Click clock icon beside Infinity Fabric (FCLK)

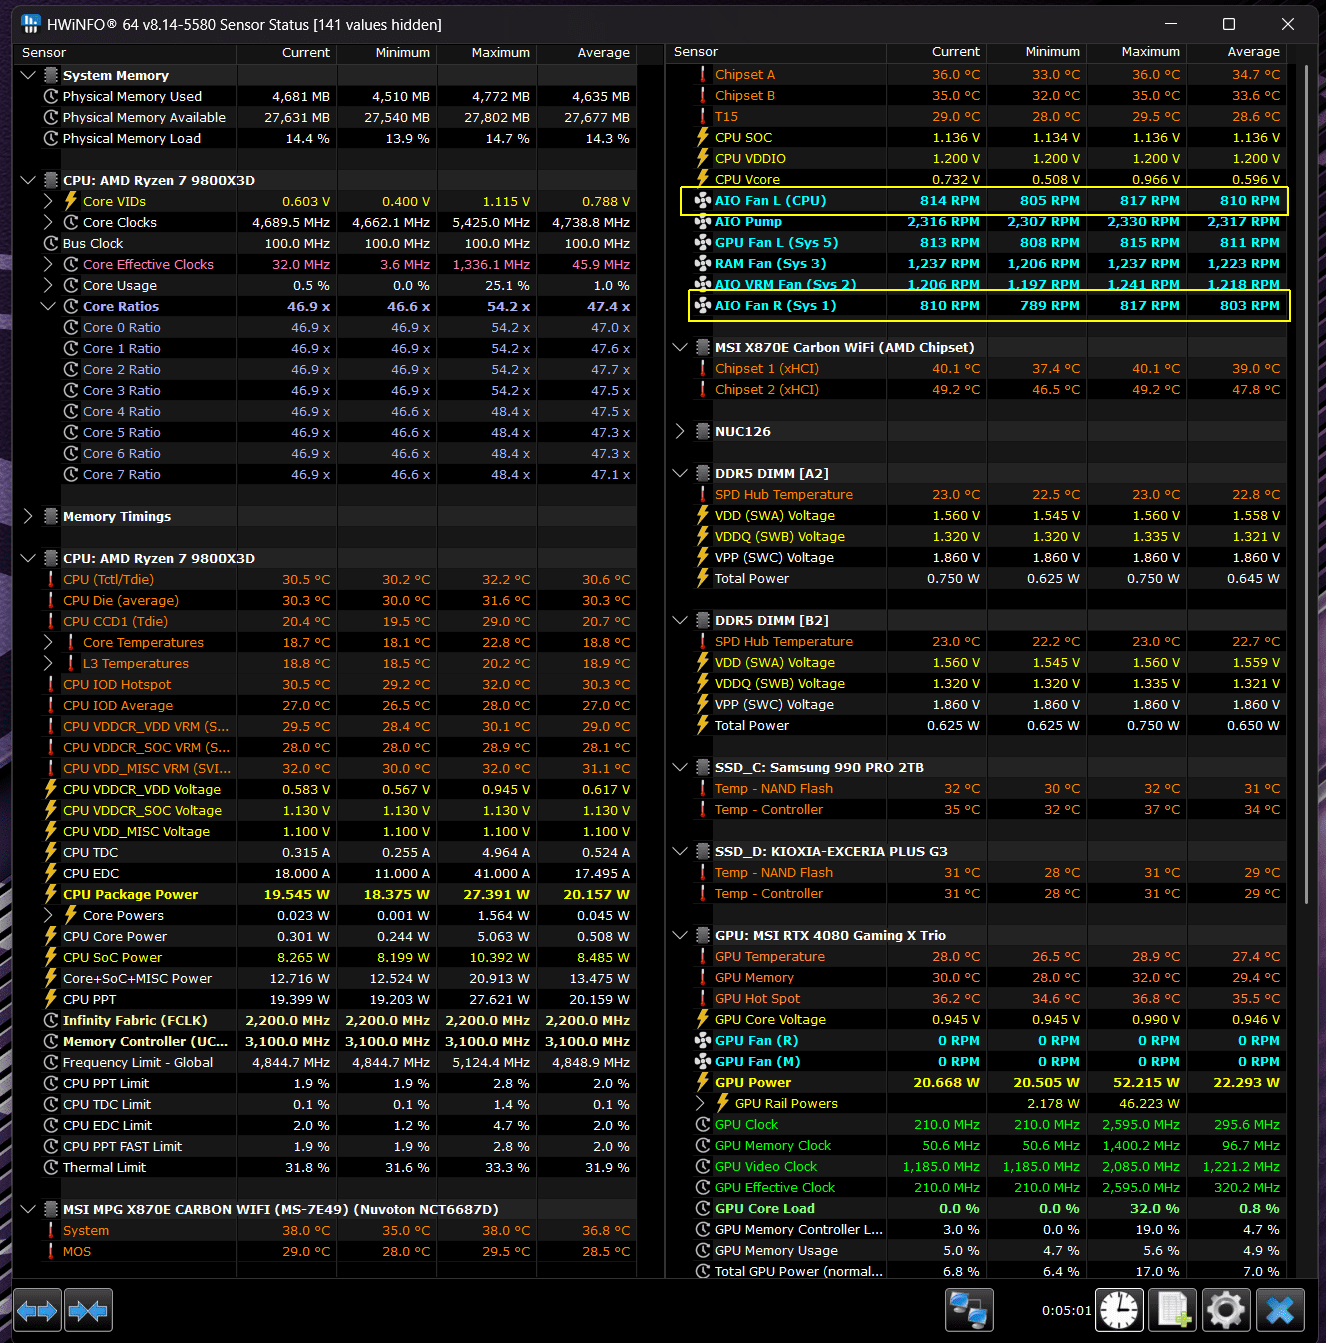[51, 1020]
